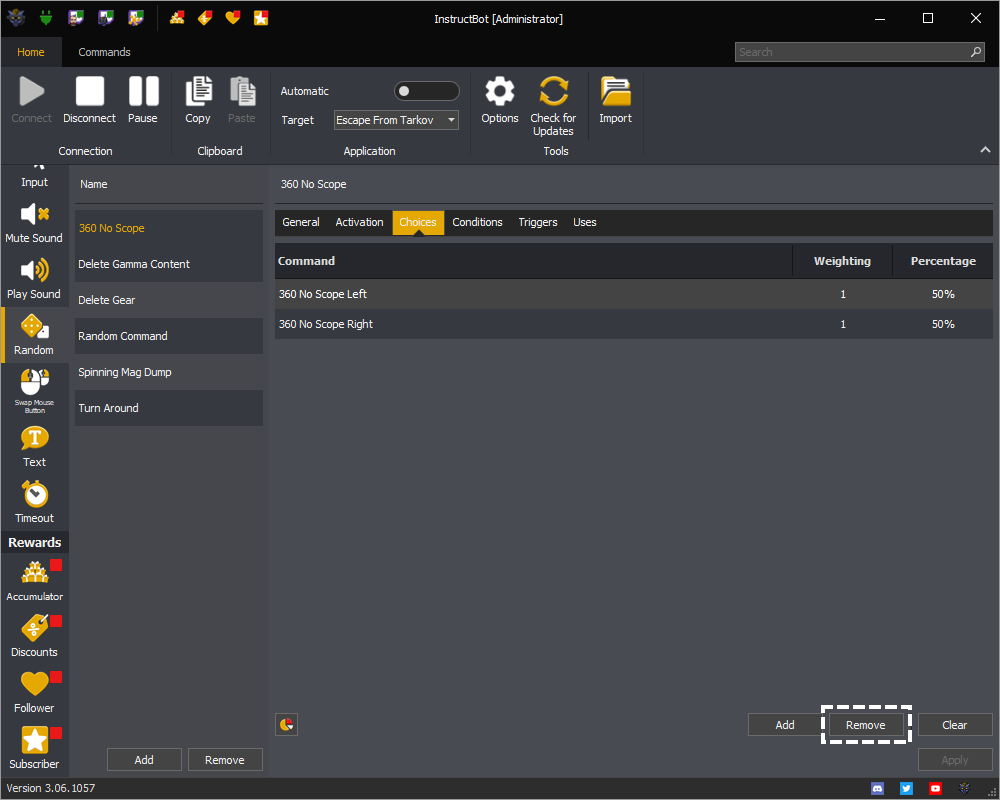The image size is (1000, 800).
Task: Select the Play Sound command type
Action: (x=34, y=279)
